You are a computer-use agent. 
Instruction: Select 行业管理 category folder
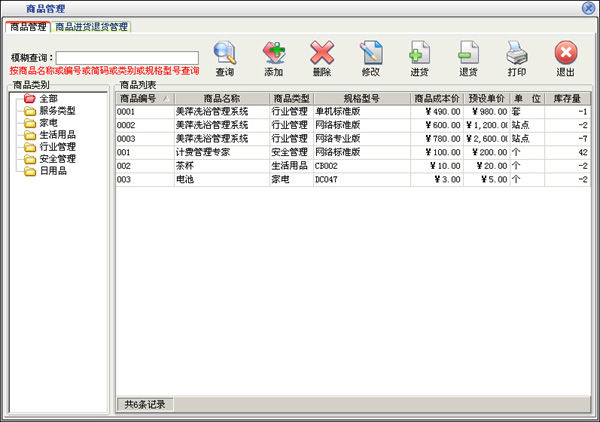(x=57, y=146)
